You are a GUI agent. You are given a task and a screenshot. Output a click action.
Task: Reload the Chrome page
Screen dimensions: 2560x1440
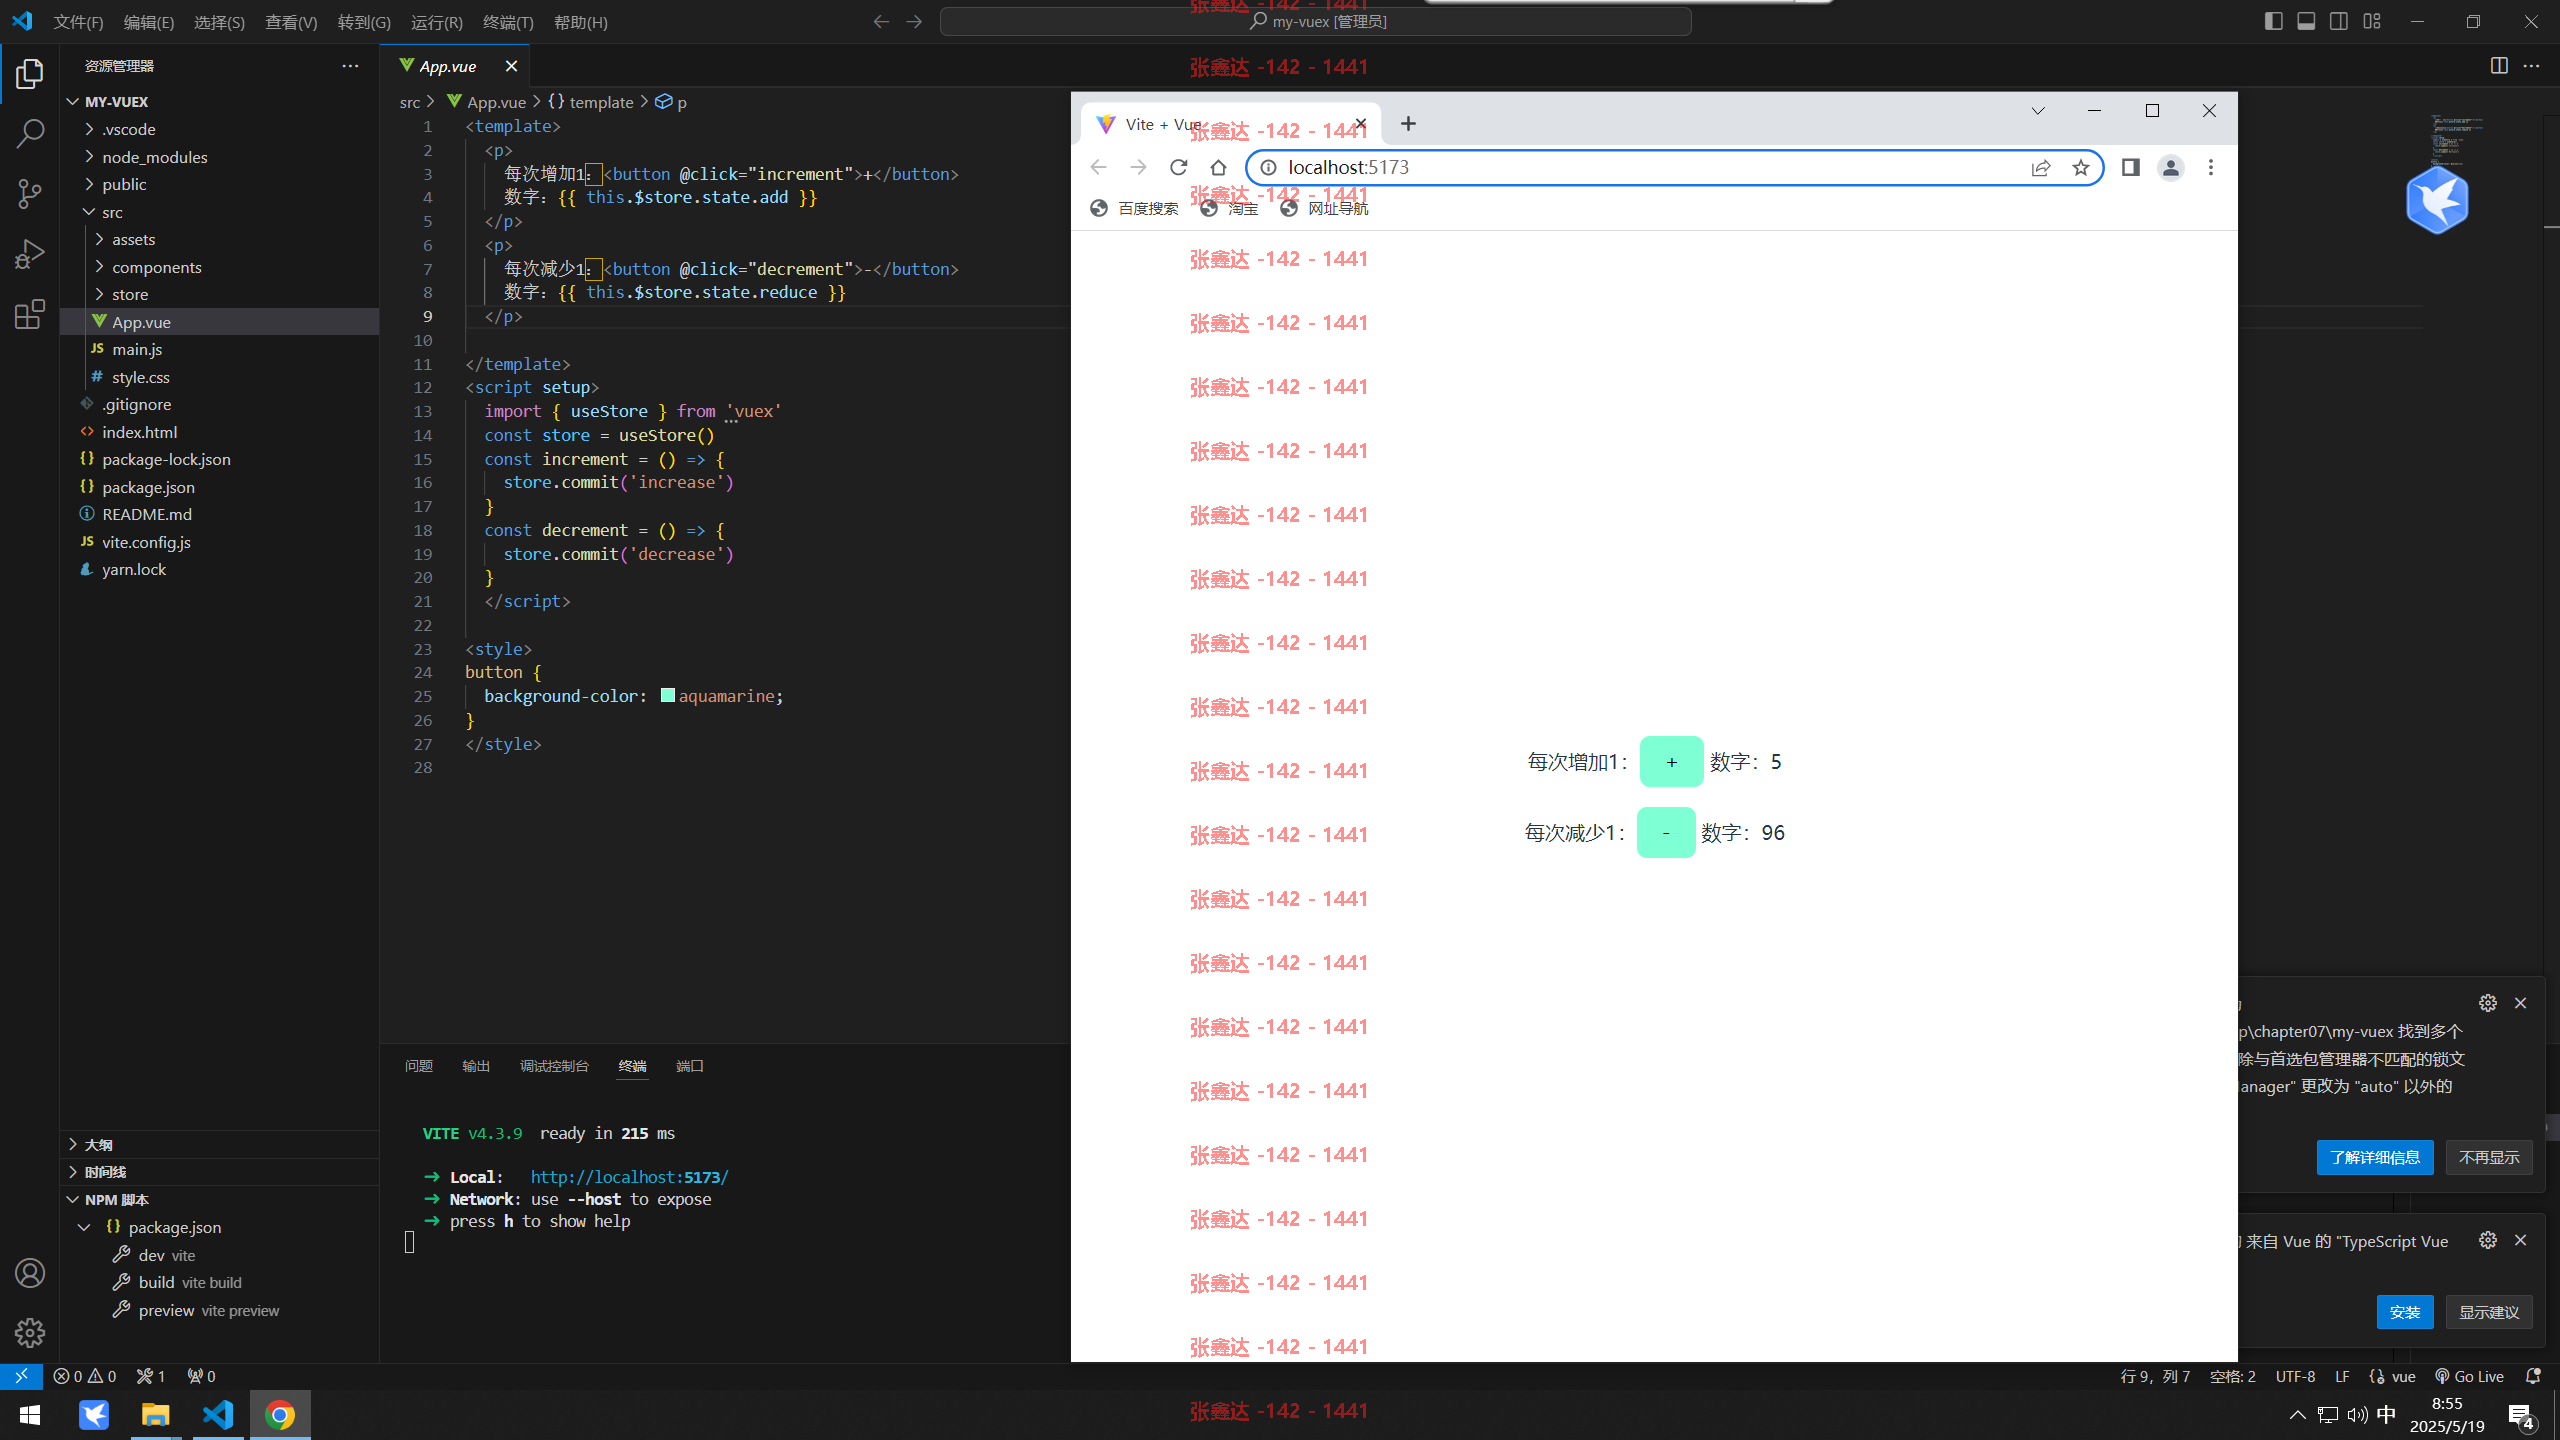(x=1179, y=168)
